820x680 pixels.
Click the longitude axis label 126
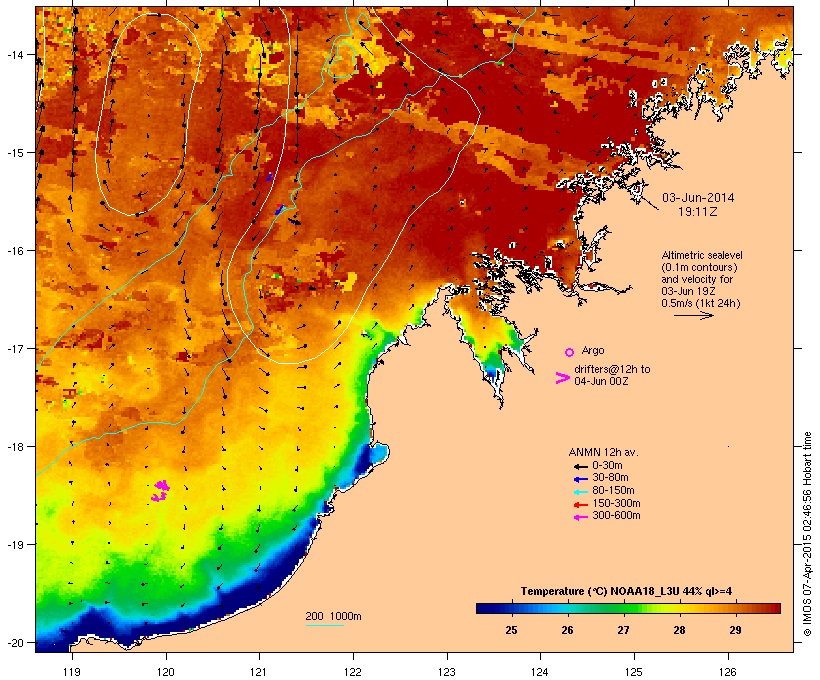[727, 672]
